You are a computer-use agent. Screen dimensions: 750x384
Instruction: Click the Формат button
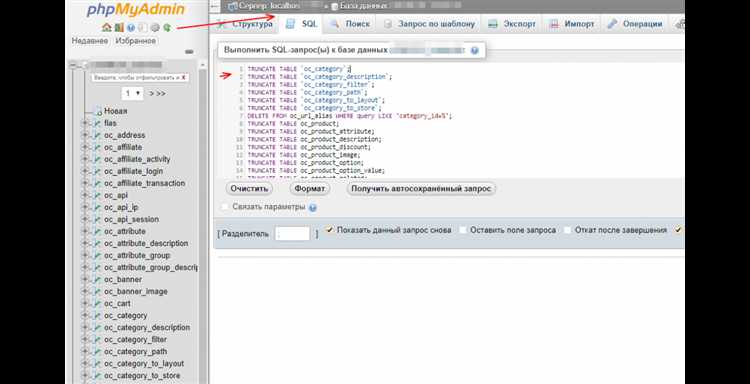click(309, 189)
